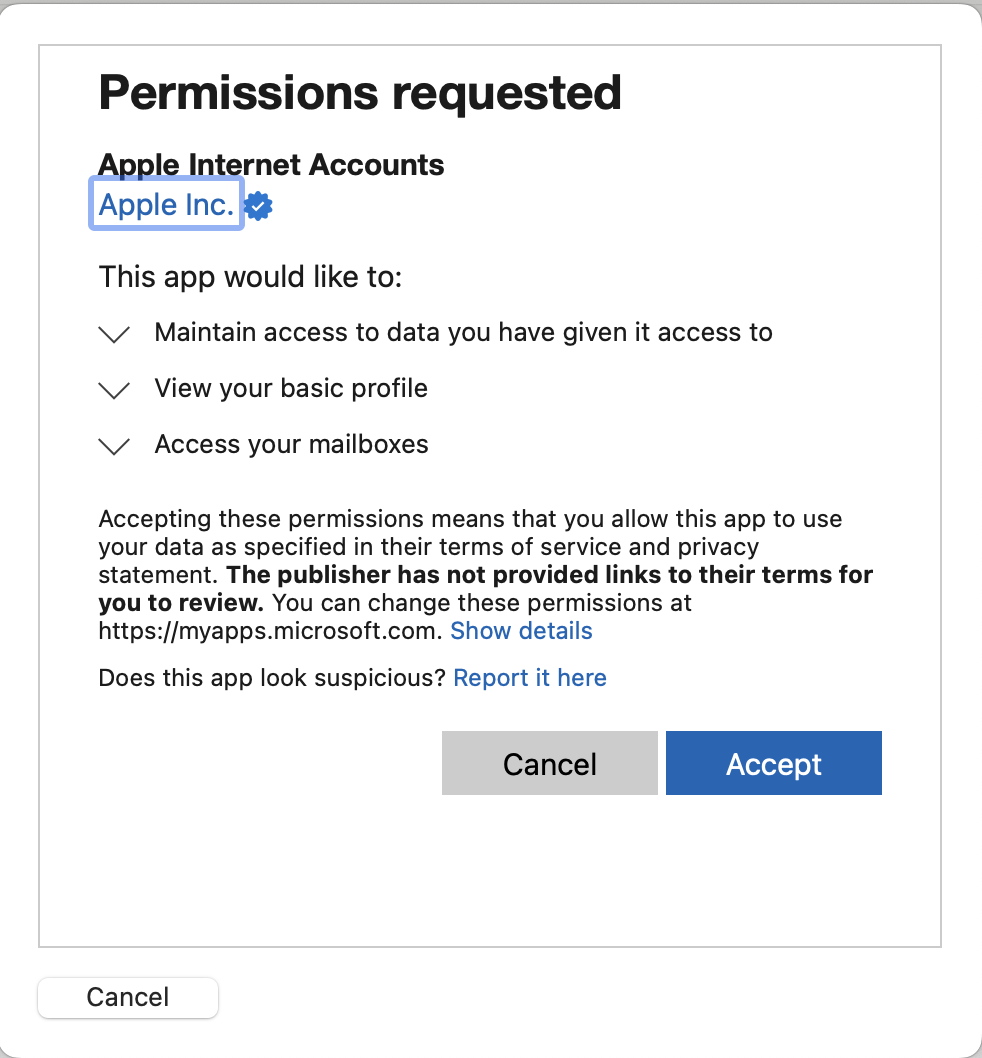This screenshot has width=982, height=1058.
Task: Click the blue verified publisher badge
Action: click(x=259, y=206)
